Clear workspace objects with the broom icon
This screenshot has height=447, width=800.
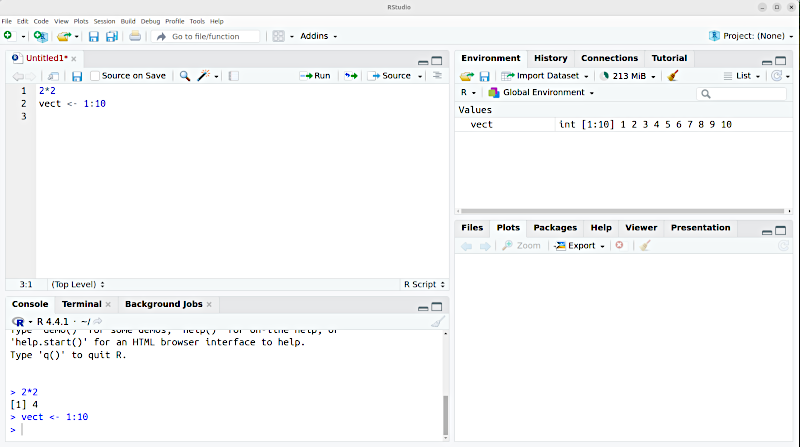pyautogui.click(x=673, y=76)
